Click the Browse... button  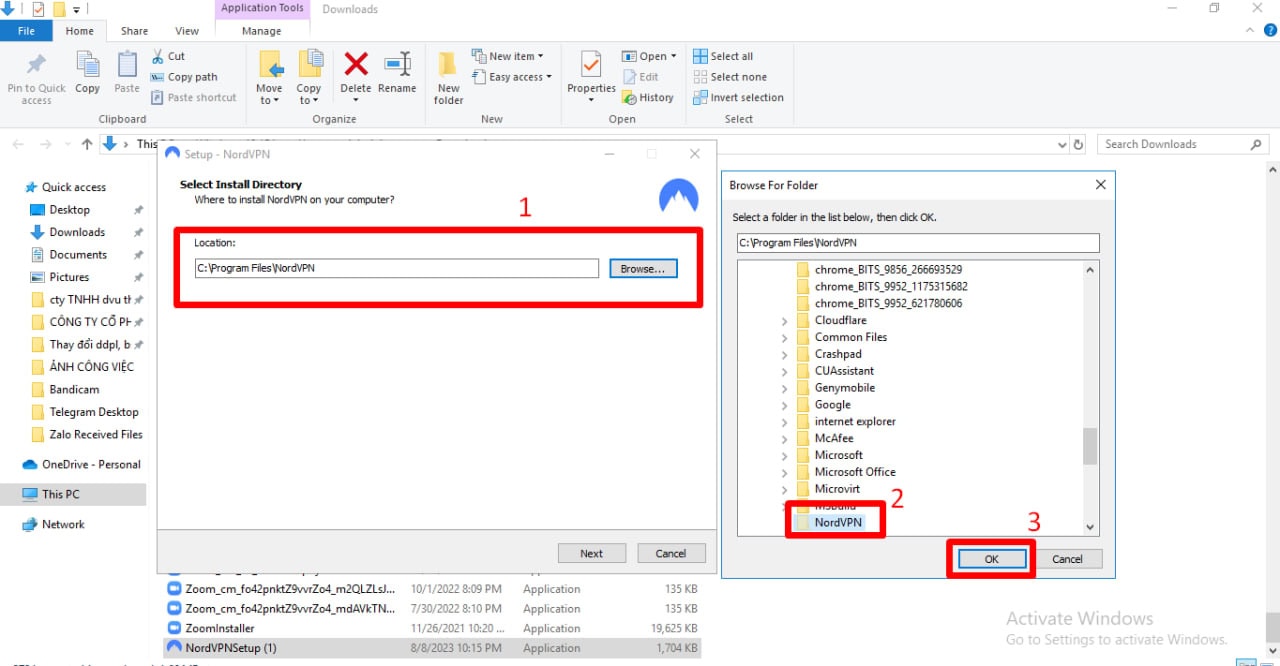pos(643,269)
